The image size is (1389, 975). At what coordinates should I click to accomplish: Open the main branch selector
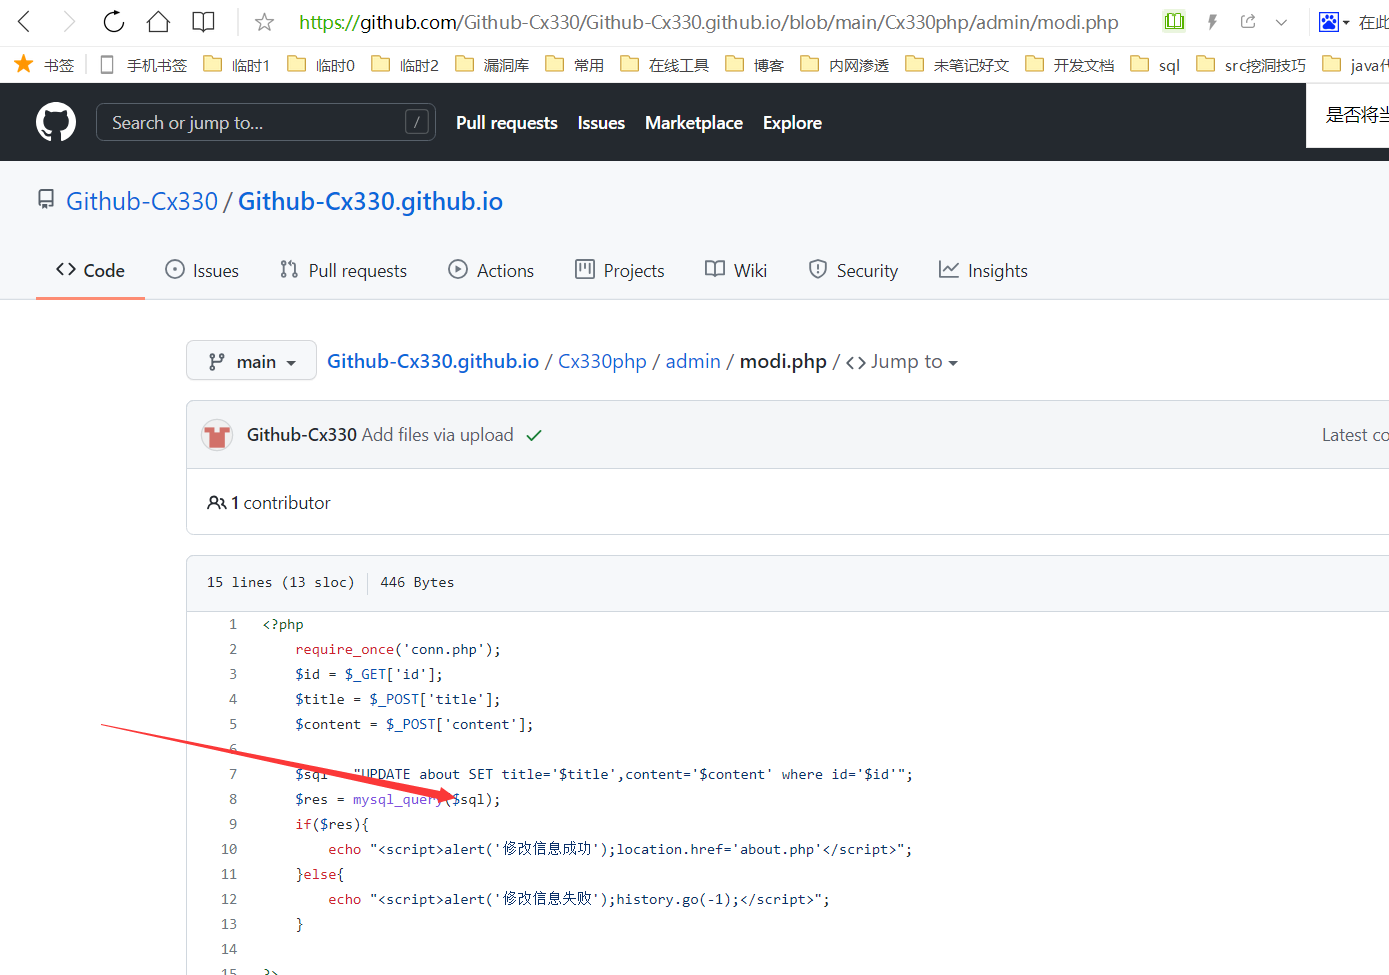[251, 361]
